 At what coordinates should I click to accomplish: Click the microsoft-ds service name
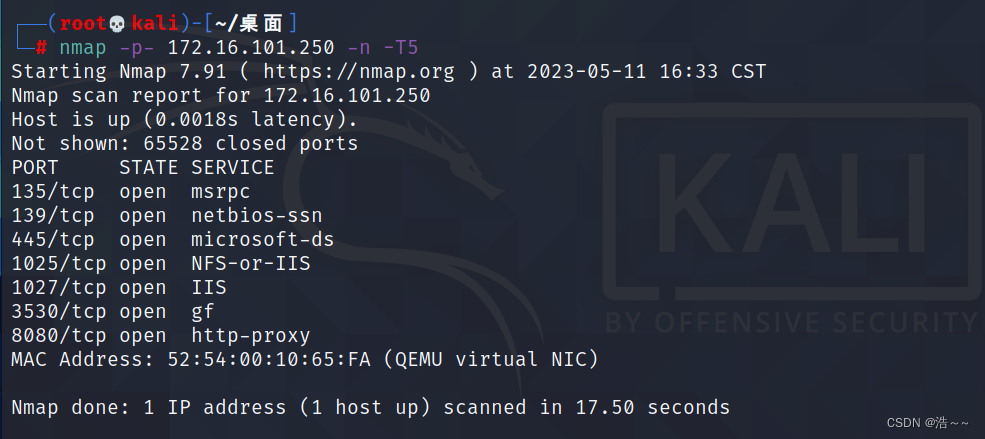point(263,239)
